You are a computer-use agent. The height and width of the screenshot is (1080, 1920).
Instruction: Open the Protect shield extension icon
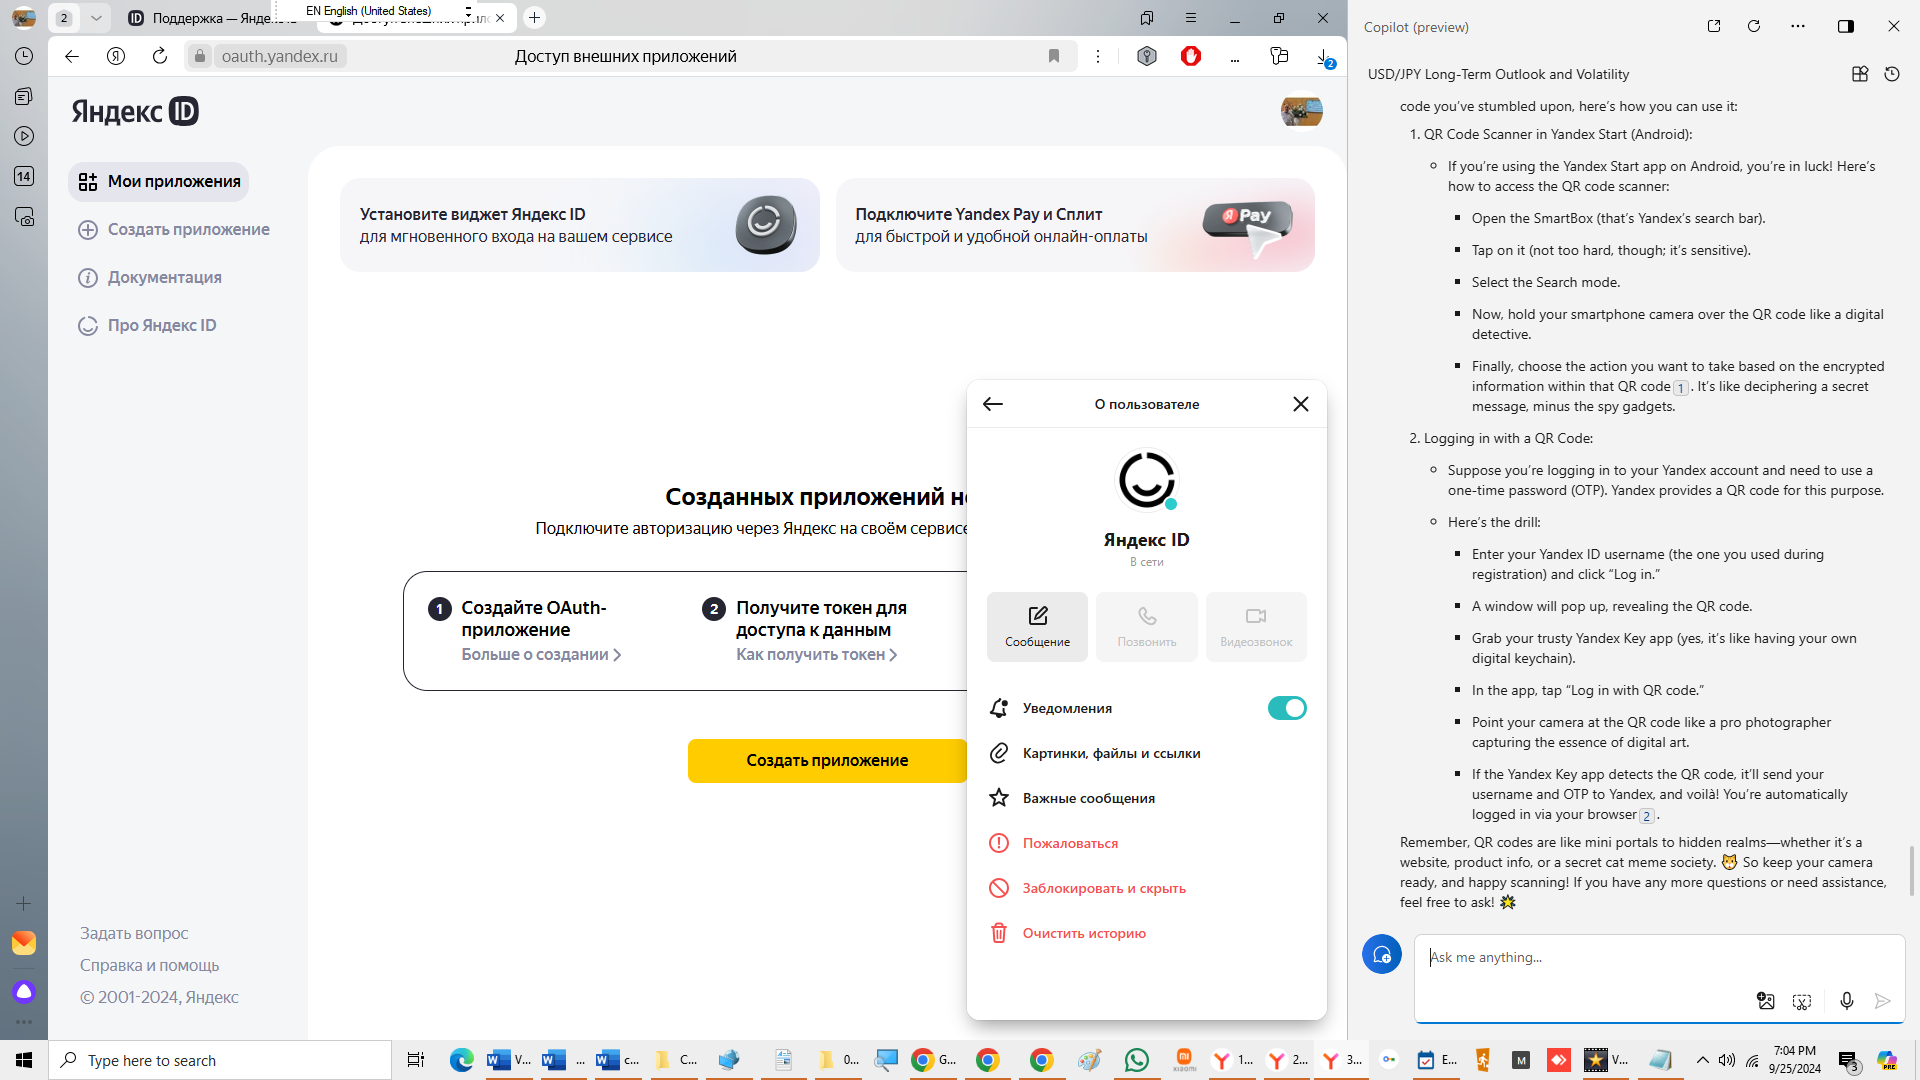[1147, 56]
